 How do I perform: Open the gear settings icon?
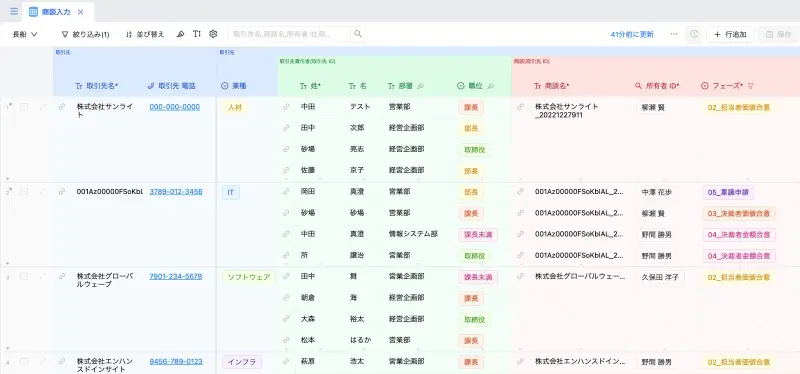click(x=213, y=34)
